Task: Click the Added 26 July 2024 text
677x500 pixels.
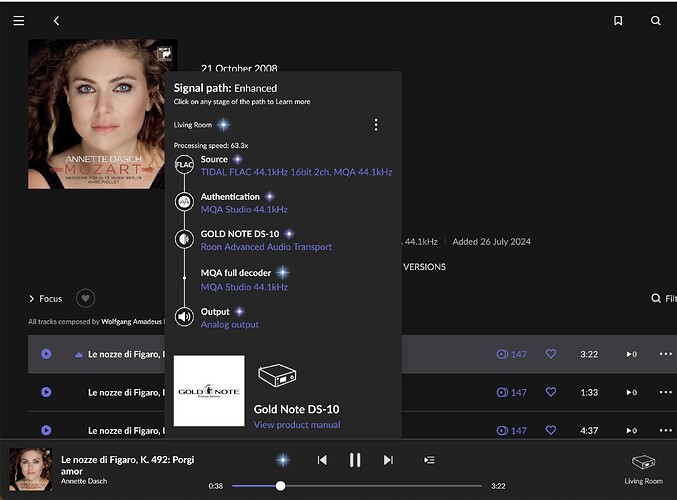Action: point(491,242)
